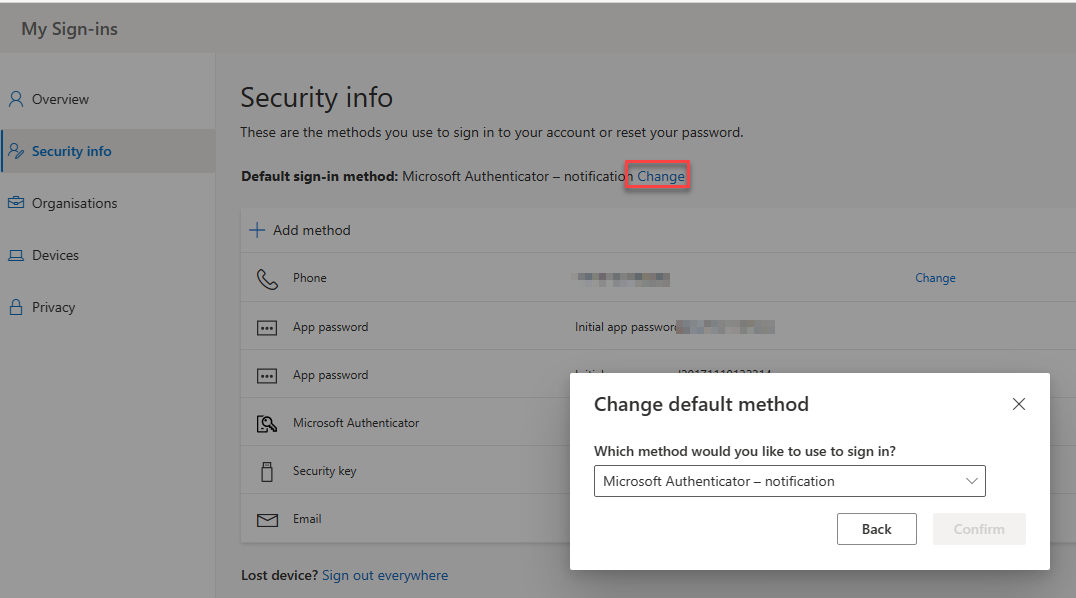Click the plus icon beside Add method
Viewport: 1076px width, 598px height.
click(257, 230)
